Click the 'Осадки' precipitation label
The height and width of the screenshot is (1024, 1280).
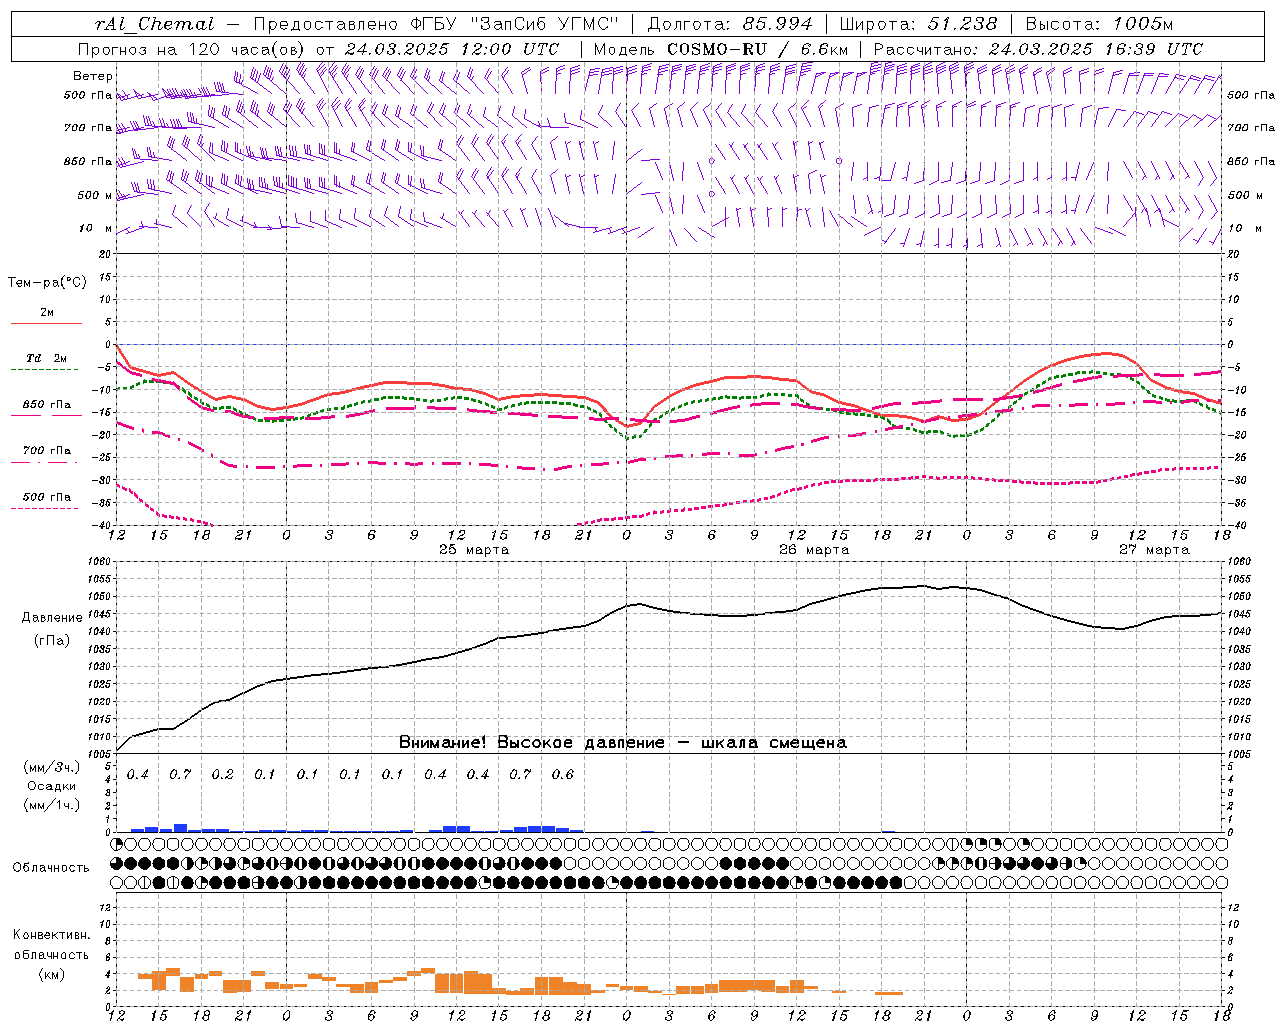[x=52, y=786]
